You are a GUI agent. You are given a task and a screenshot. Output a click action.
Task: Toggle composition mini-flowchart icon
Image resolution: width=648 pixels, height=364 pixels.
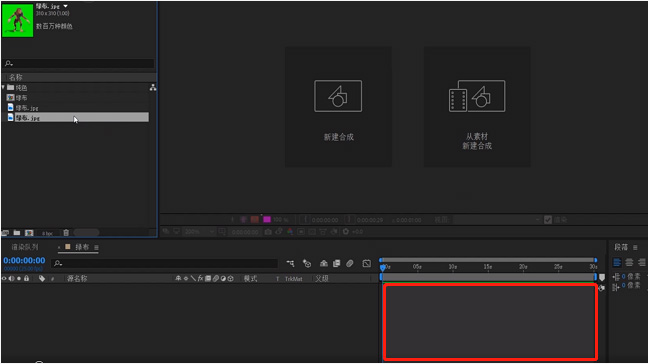(291, 263)
